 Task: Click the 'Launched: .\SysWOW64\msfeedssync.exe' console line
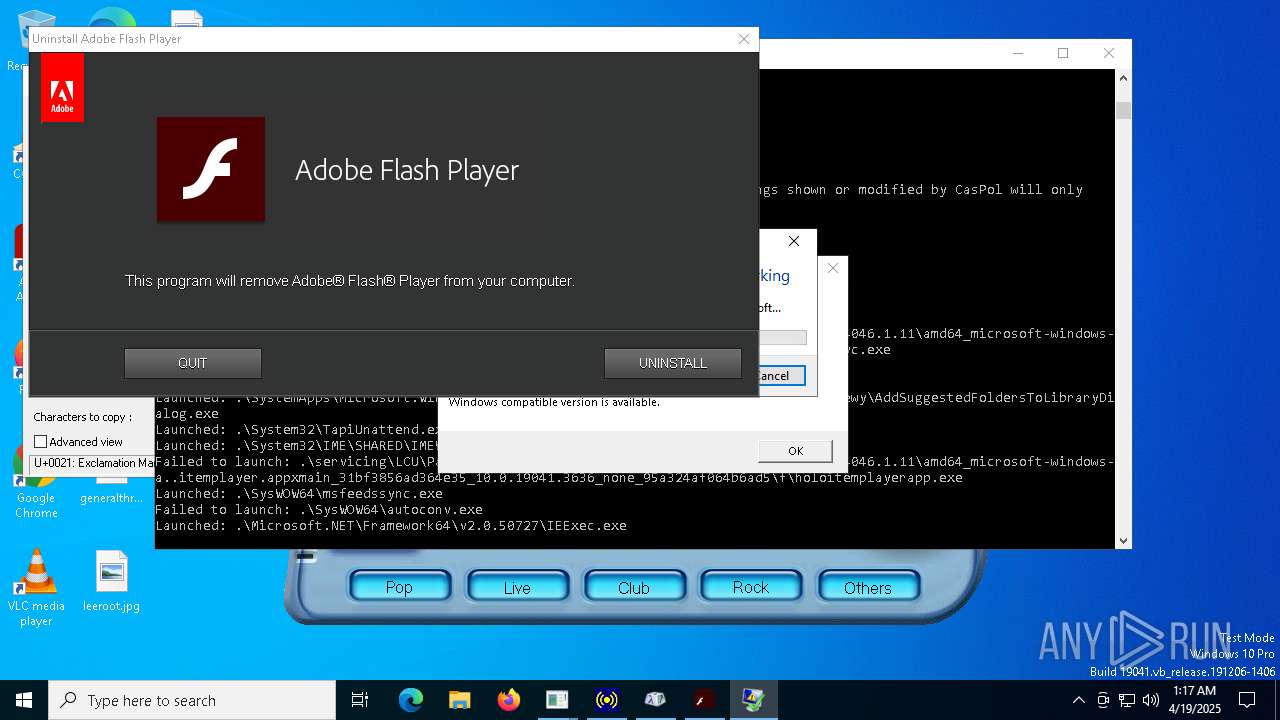click(x=299, y=493)
